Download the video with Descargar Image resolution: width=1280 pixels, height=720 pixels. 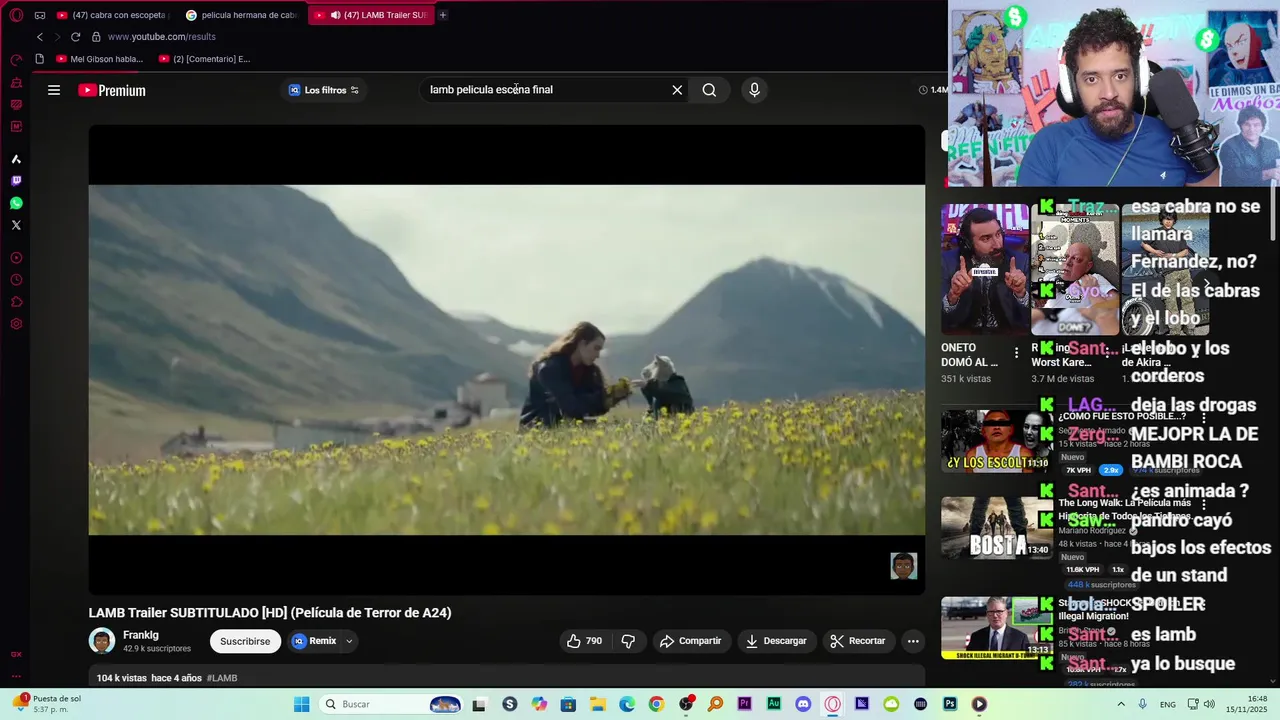[776, 641]
